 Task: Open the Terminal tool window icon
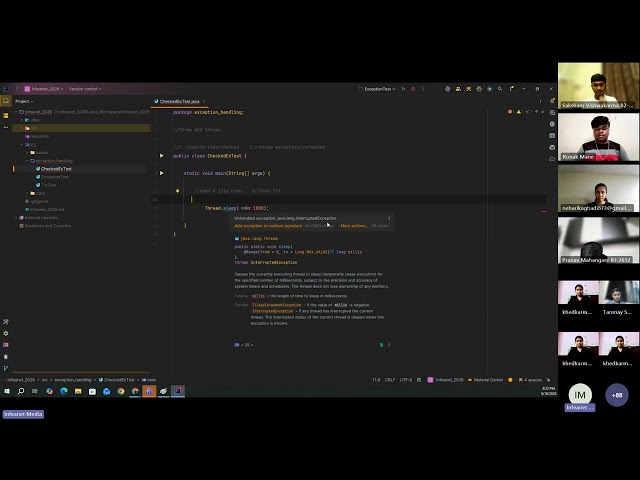(x=6, y=344)
